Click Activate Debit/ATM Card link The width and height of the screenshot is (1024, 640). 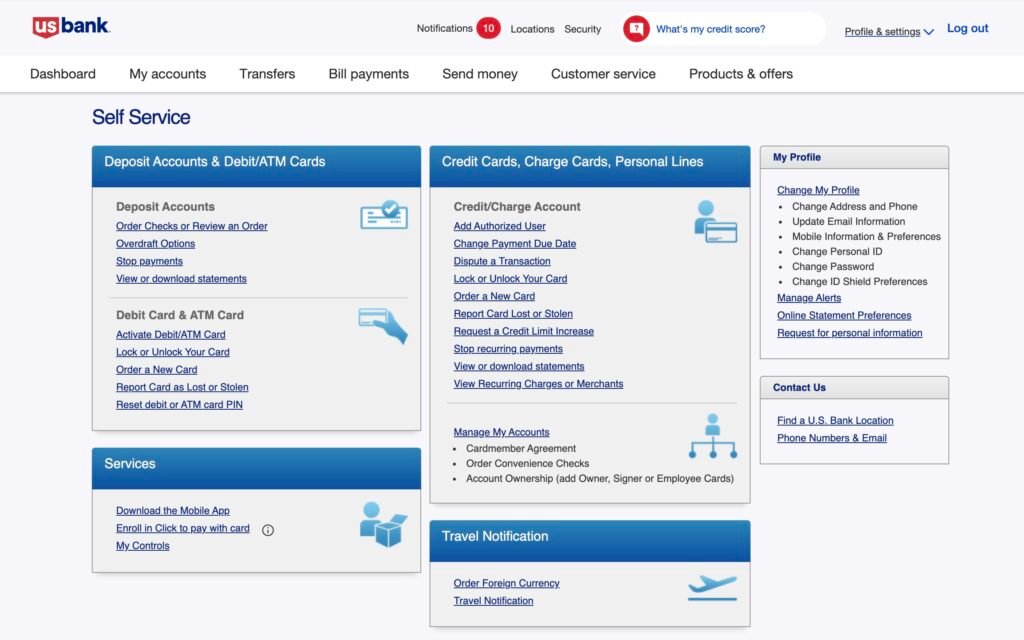click(x=170, y=334)
